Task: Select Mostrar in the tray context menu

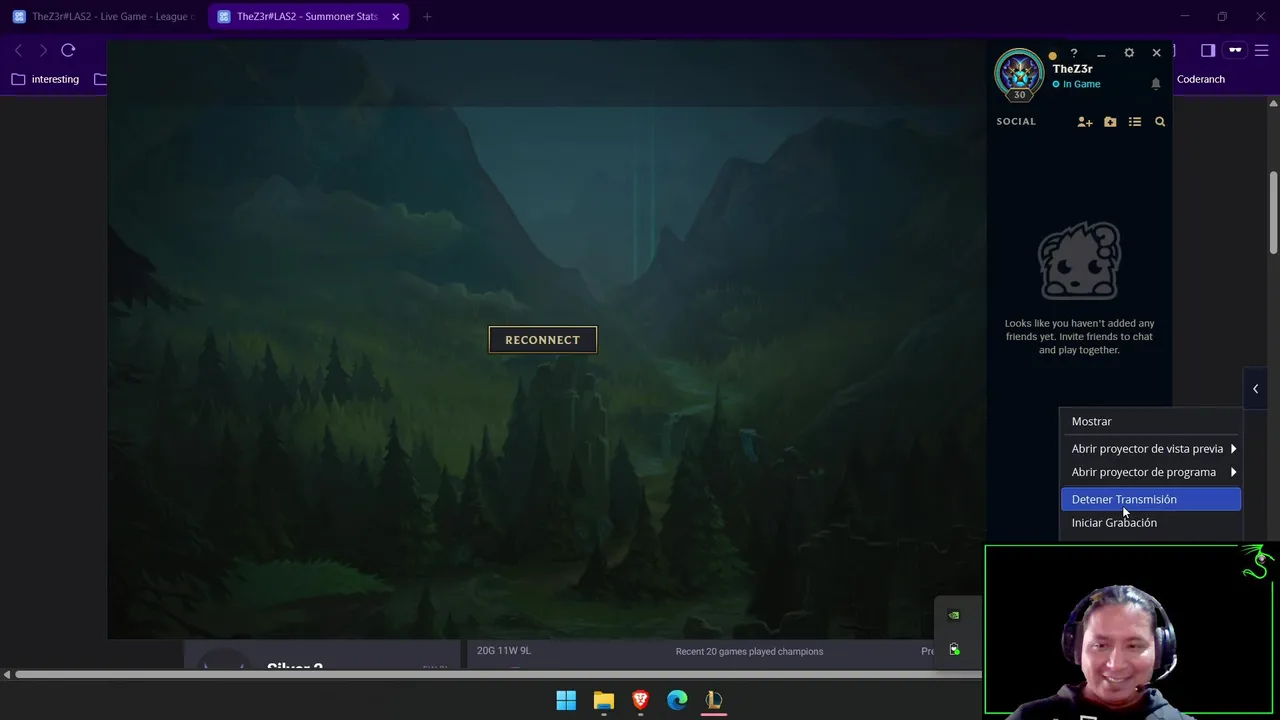Action: pyautogui.click(x=1150, y=421)
